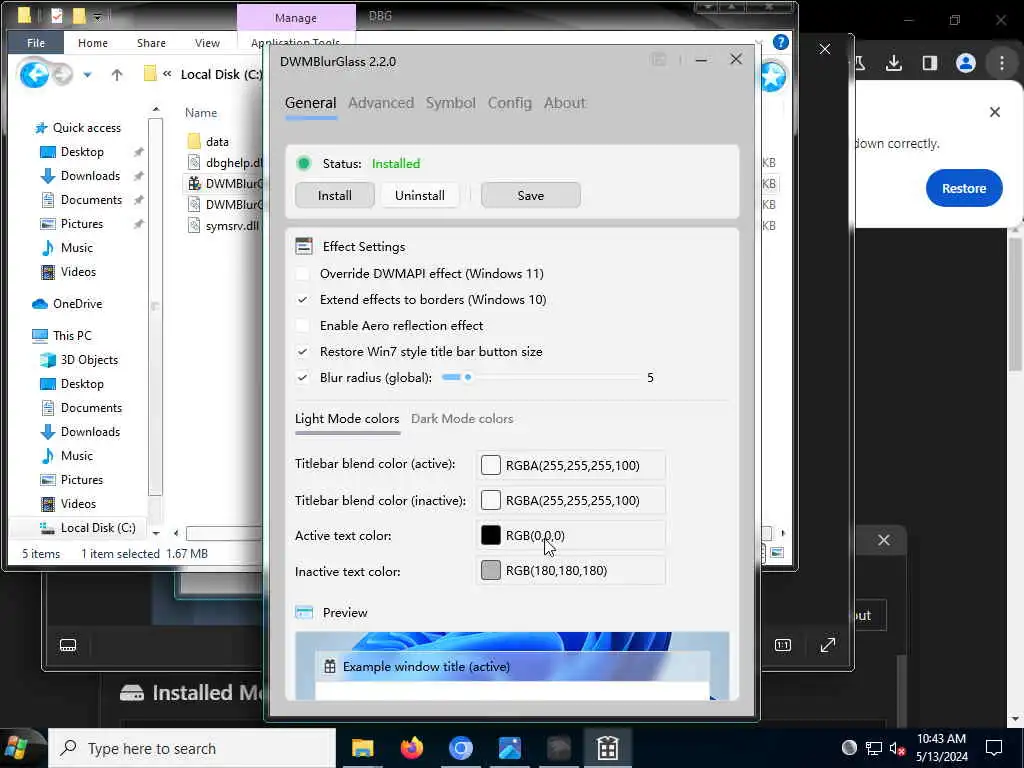The image size is (1024, 768).
Task: Click the Windows Start orb
Action: coord(17,748)
